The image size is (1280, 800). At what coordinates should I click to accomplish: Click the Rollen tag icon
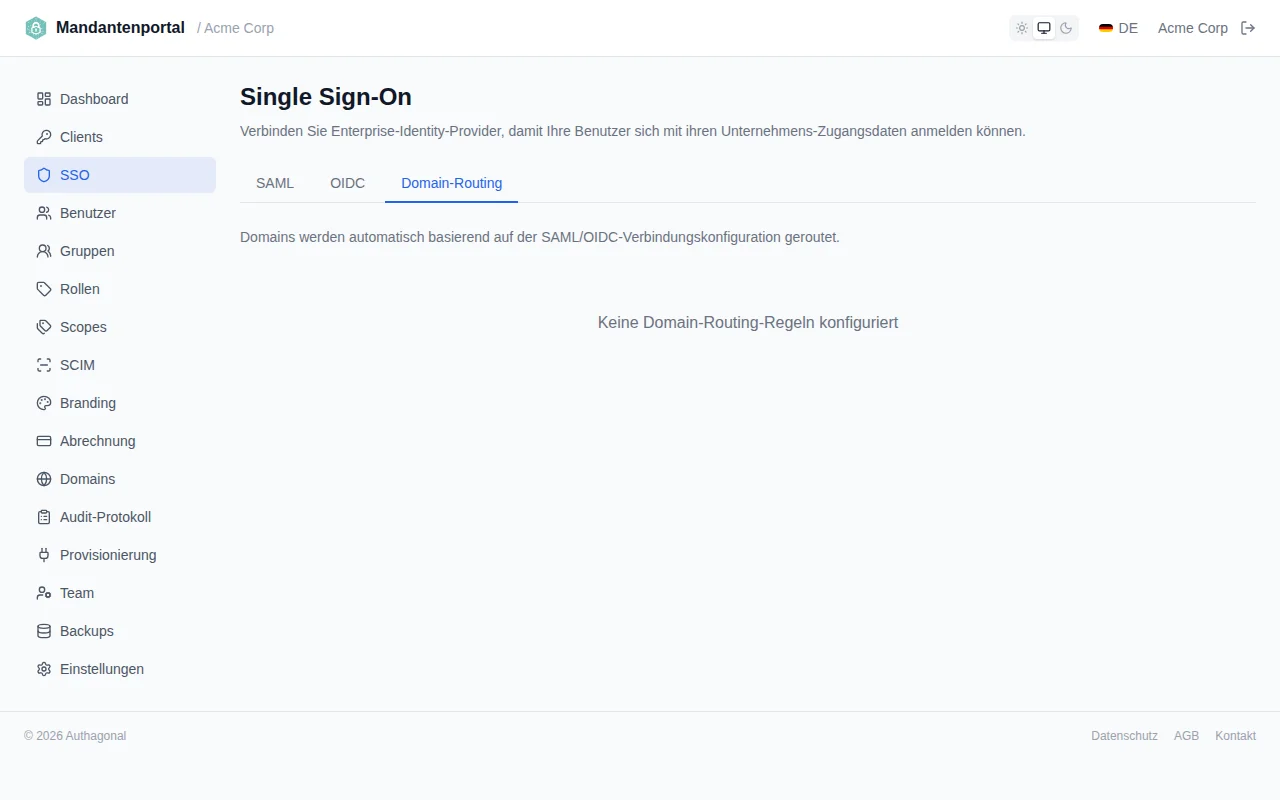click(x=44, y=289)
